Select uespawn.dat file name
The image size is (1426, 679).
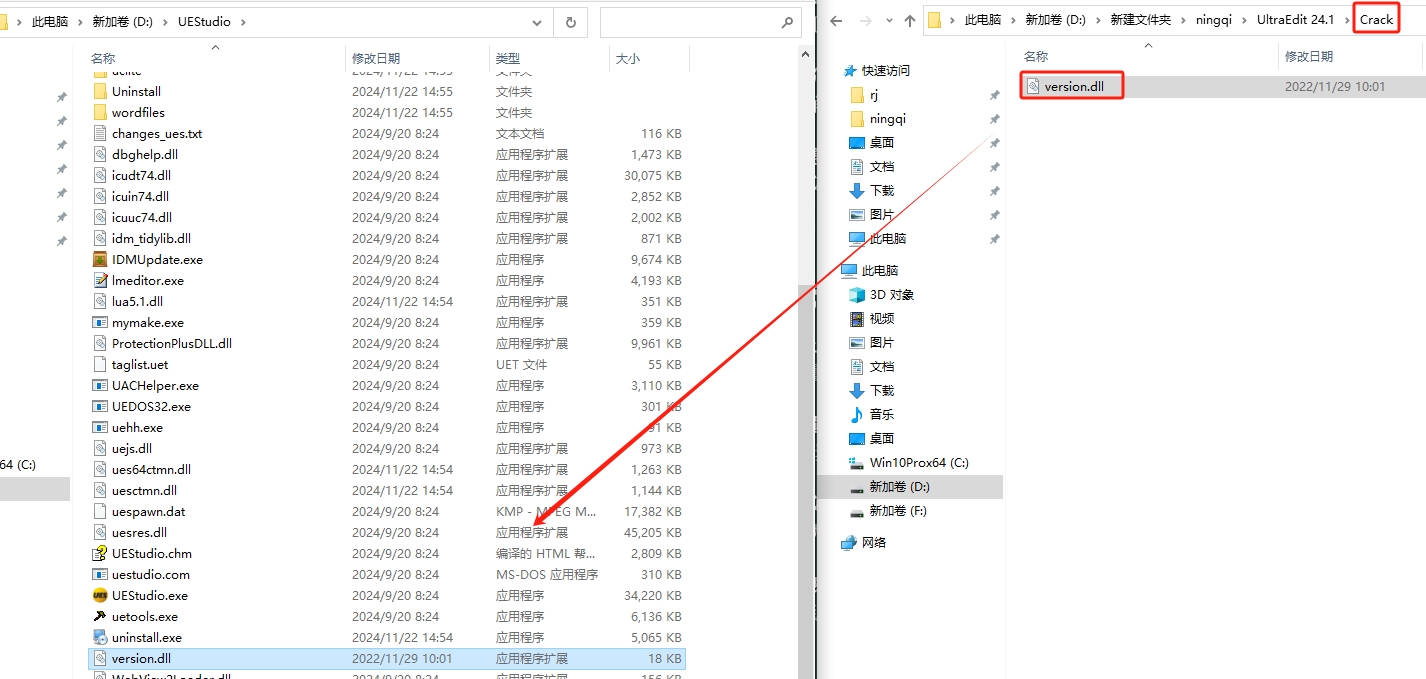pos(148,511)
